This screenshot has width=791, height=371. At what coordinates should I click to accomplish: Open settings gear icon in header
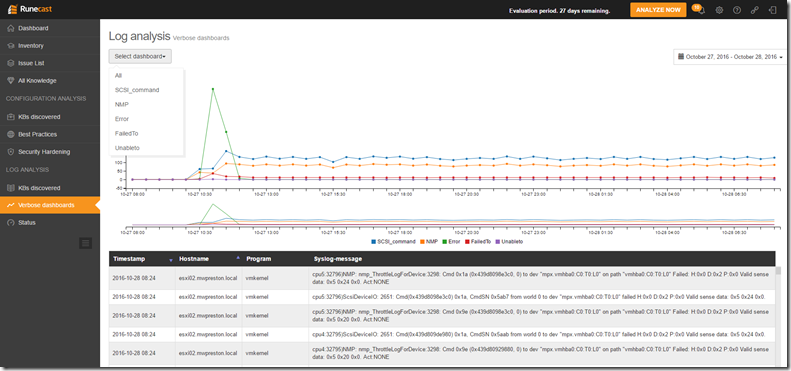[x=719, y=10]
